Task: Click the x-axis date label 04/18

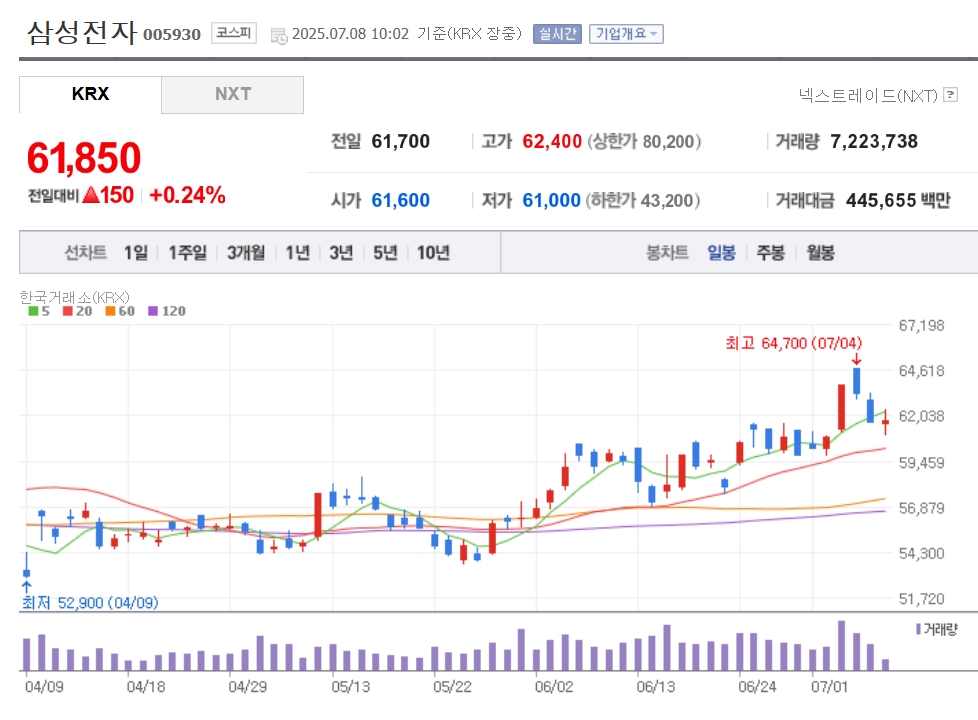Action: coord(146,687)
